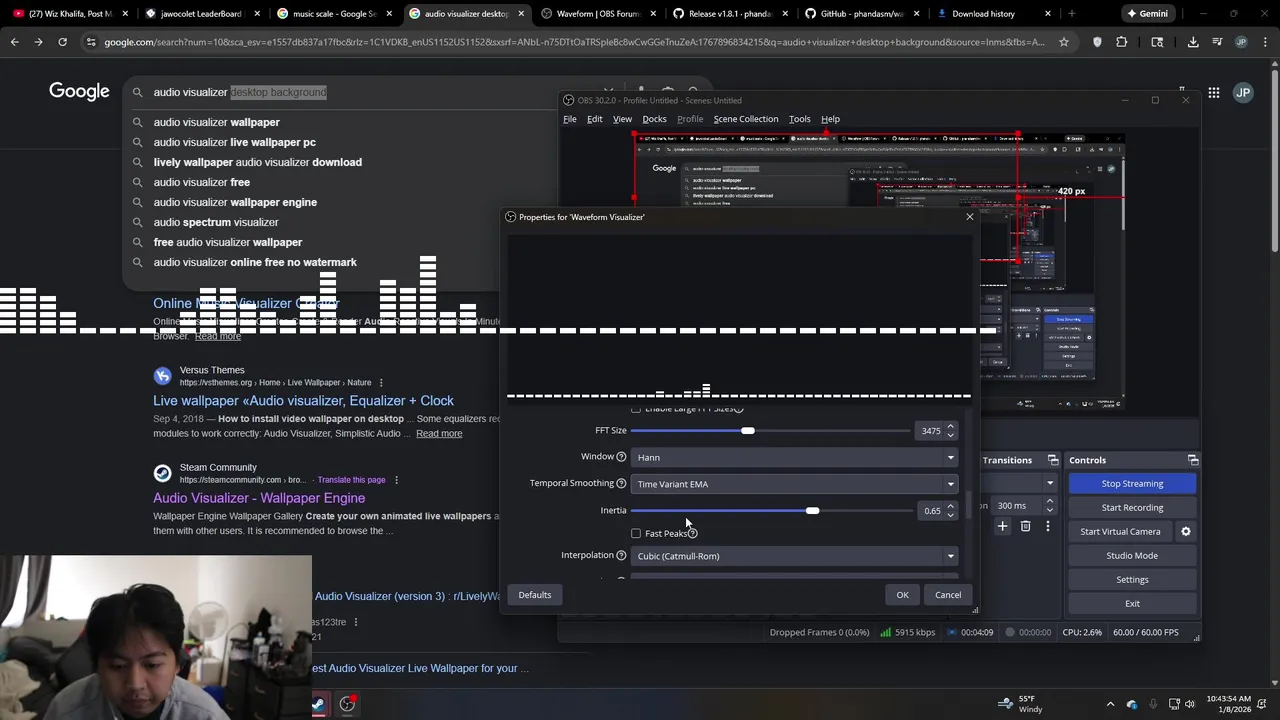Undock the Transitions panel
This screenshot has width=1280, height=720.
[1053, 460]
